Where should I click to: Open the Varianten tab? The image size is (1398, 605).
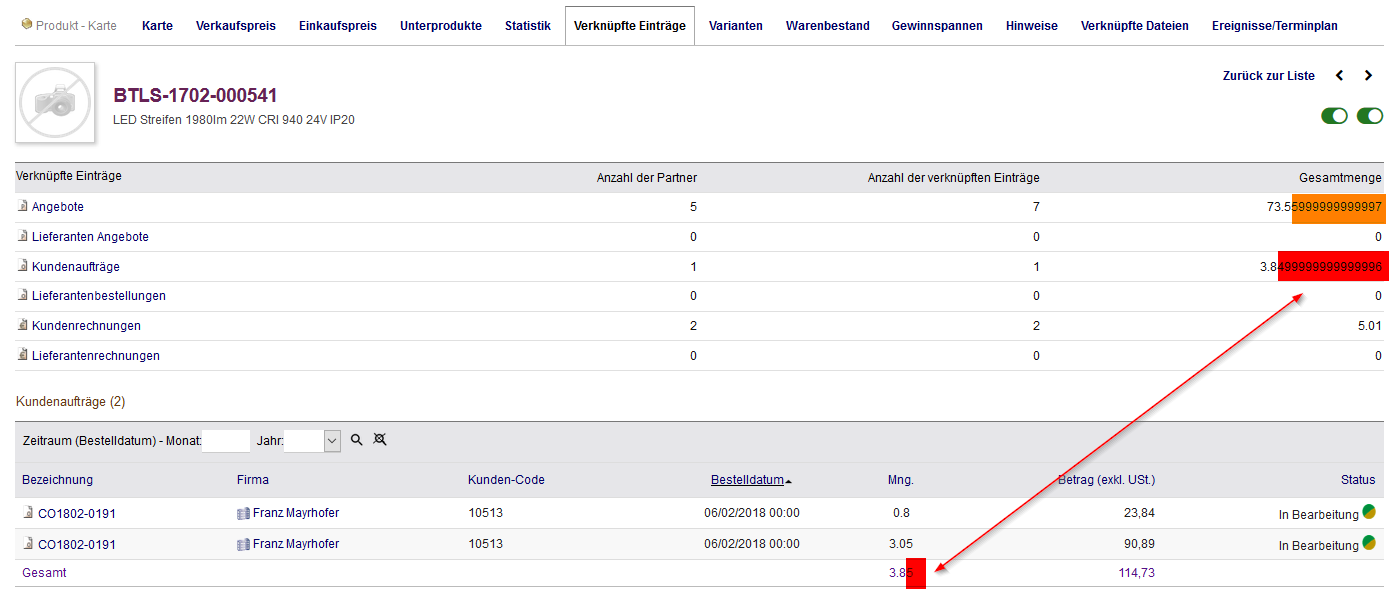pyautogui.click(x=736, y=26)
